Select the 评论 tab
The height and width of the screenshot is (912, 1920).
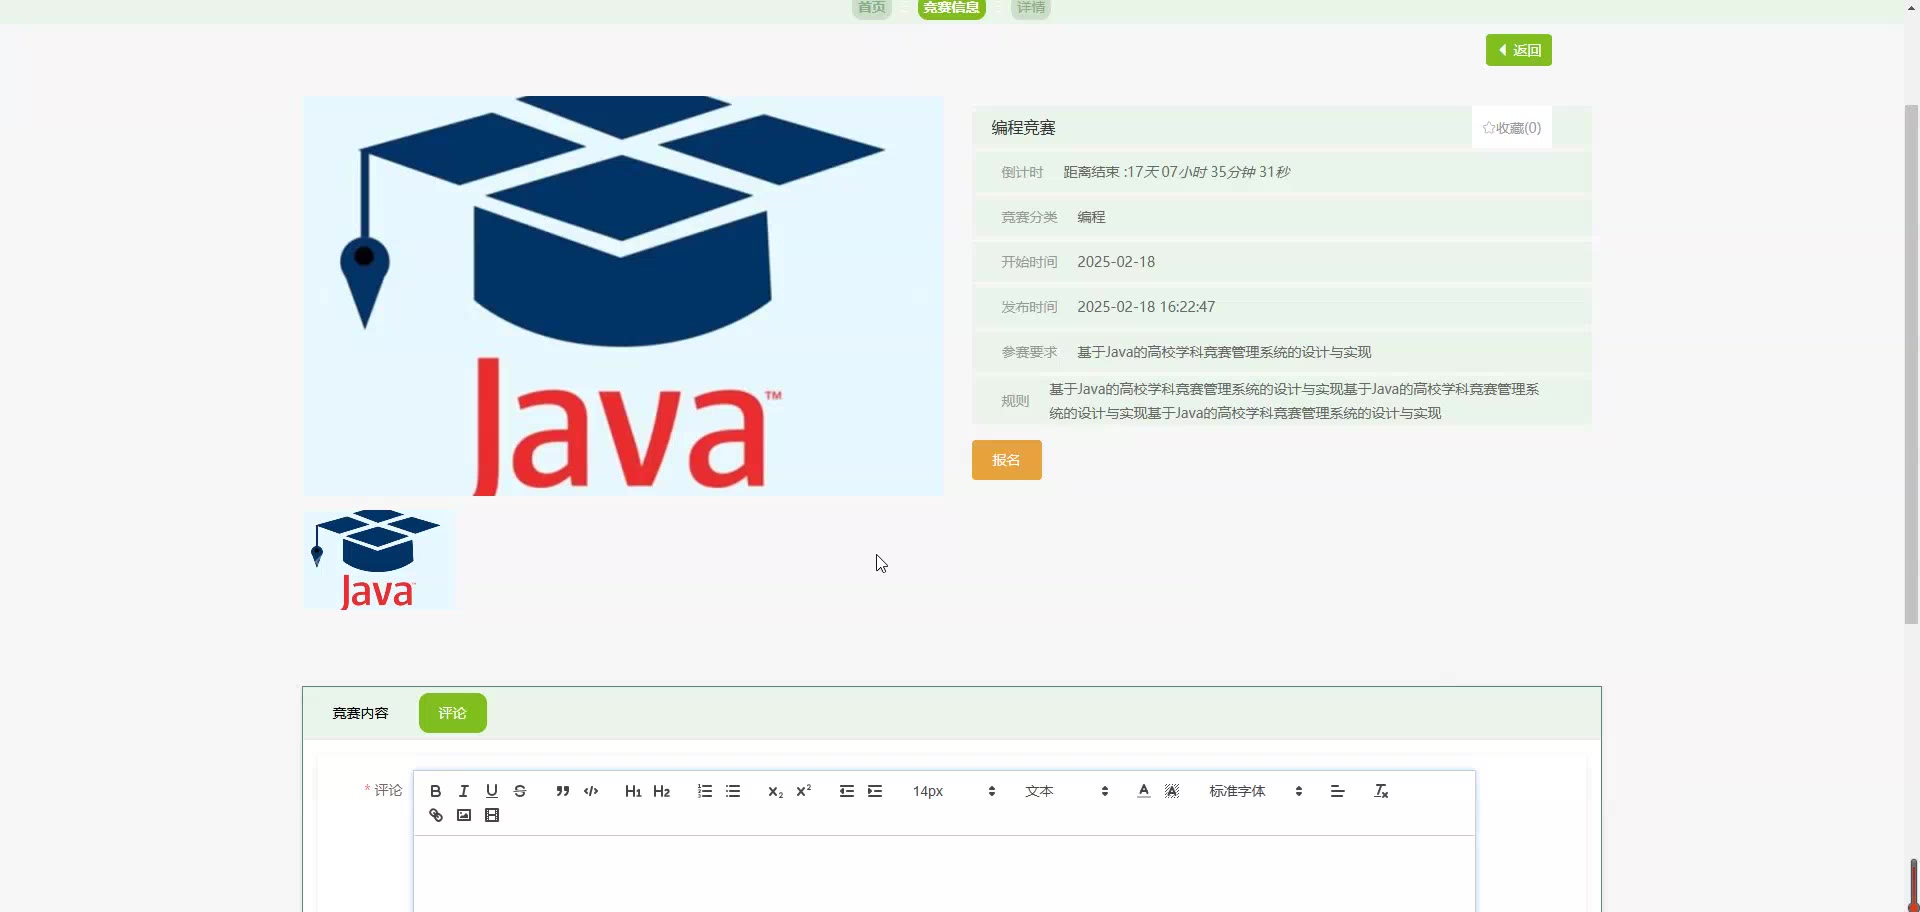(x=453, y=713)
